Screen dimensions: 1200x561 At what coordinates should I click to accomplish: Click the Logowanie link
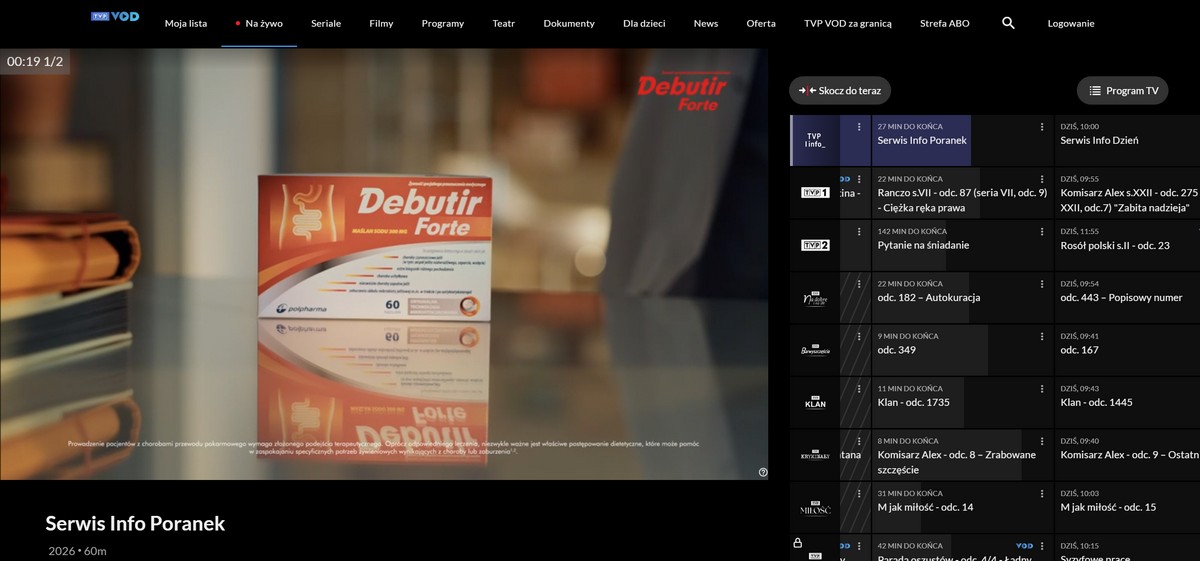(1071, 23)
